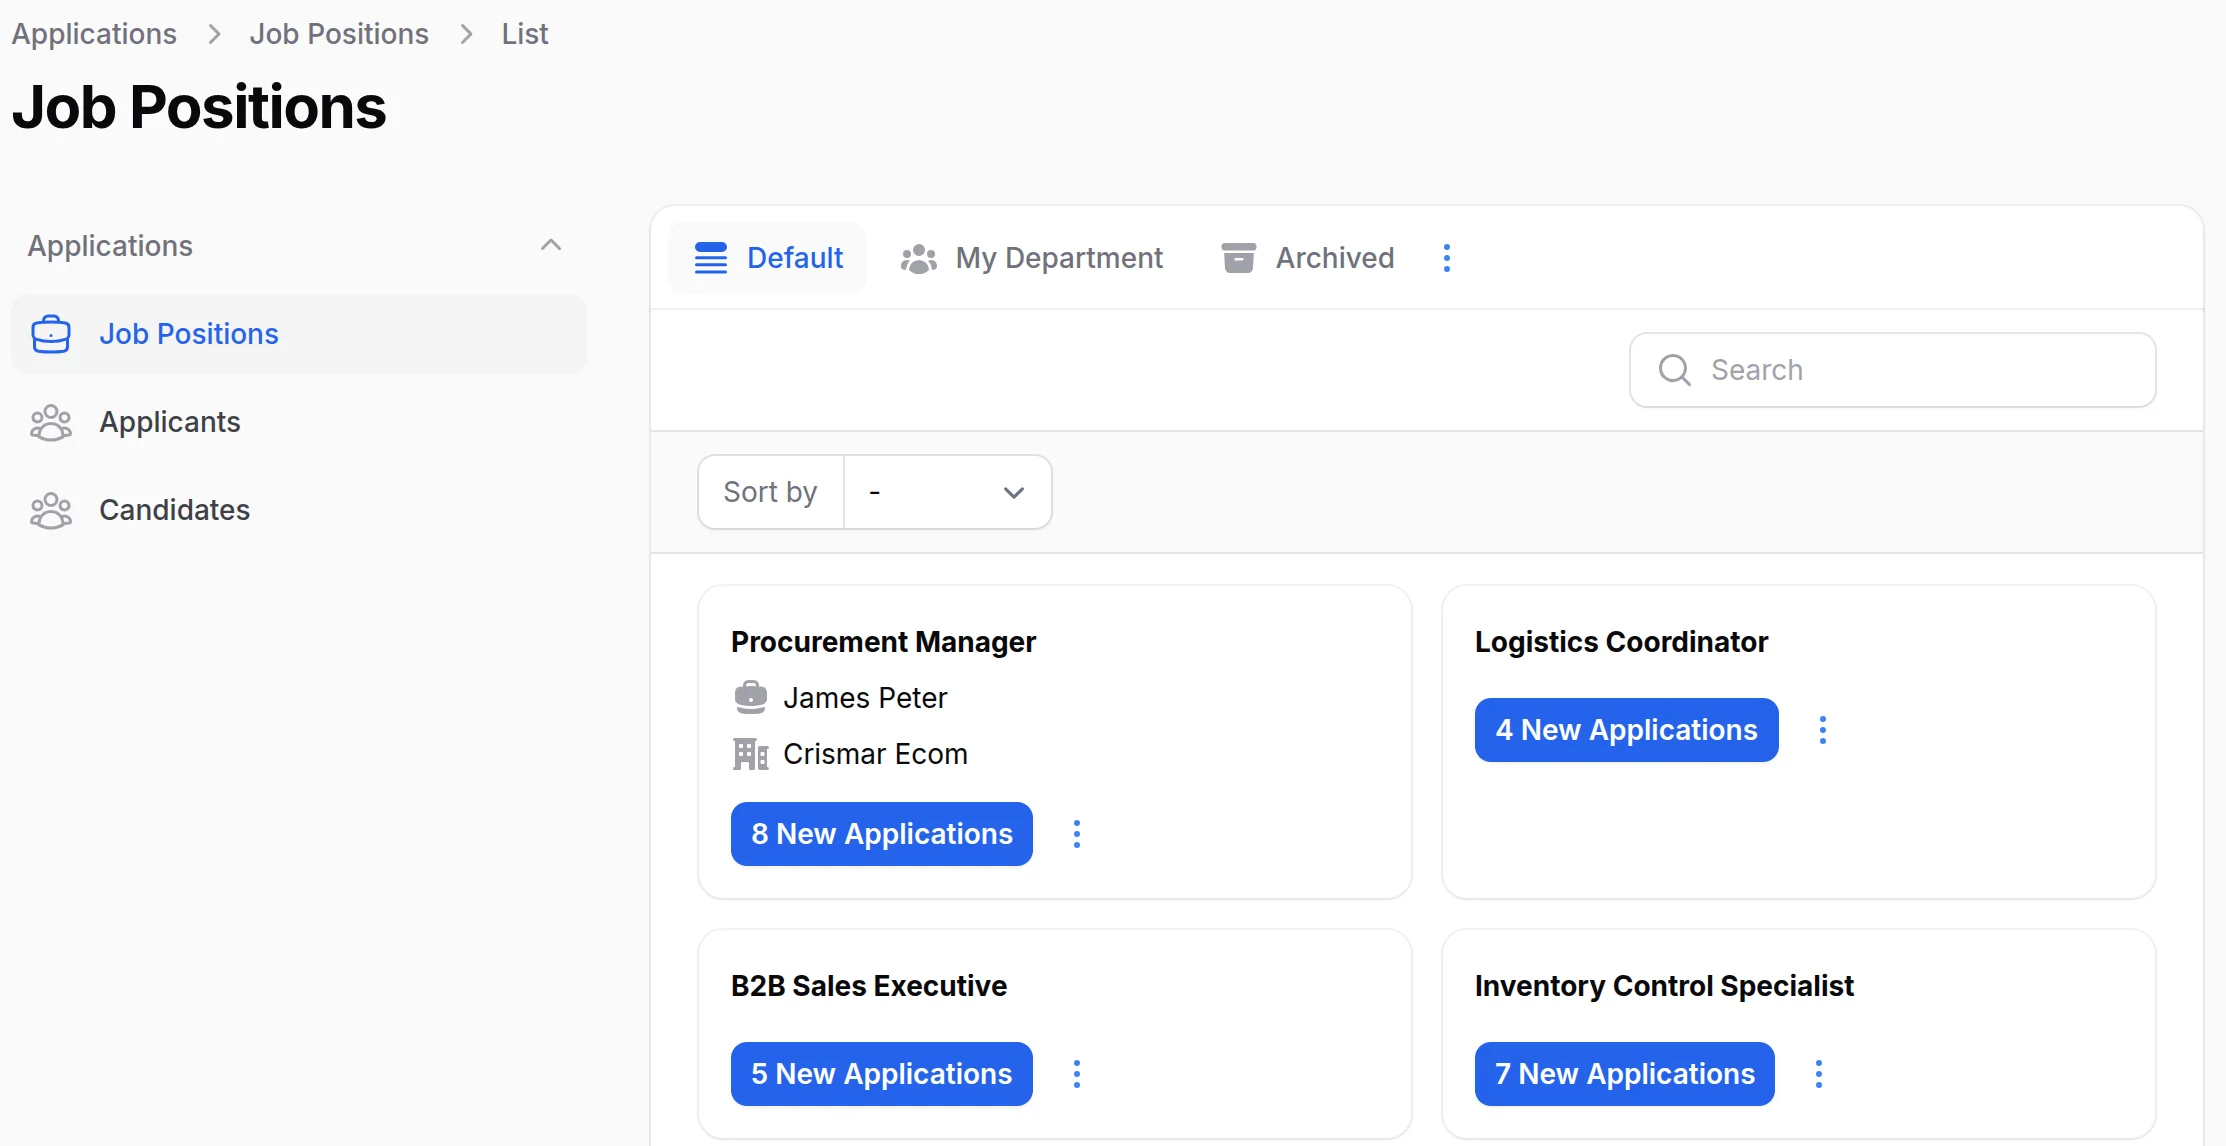Select the Default tab
This screenshot has height=1146, width=2226.
pyautogui.click(x=768, y=258)
